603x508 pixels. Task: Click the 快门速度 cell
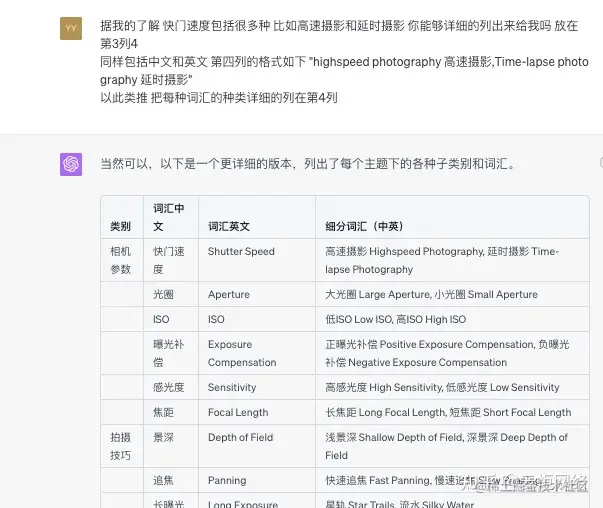tap(171, 260)
